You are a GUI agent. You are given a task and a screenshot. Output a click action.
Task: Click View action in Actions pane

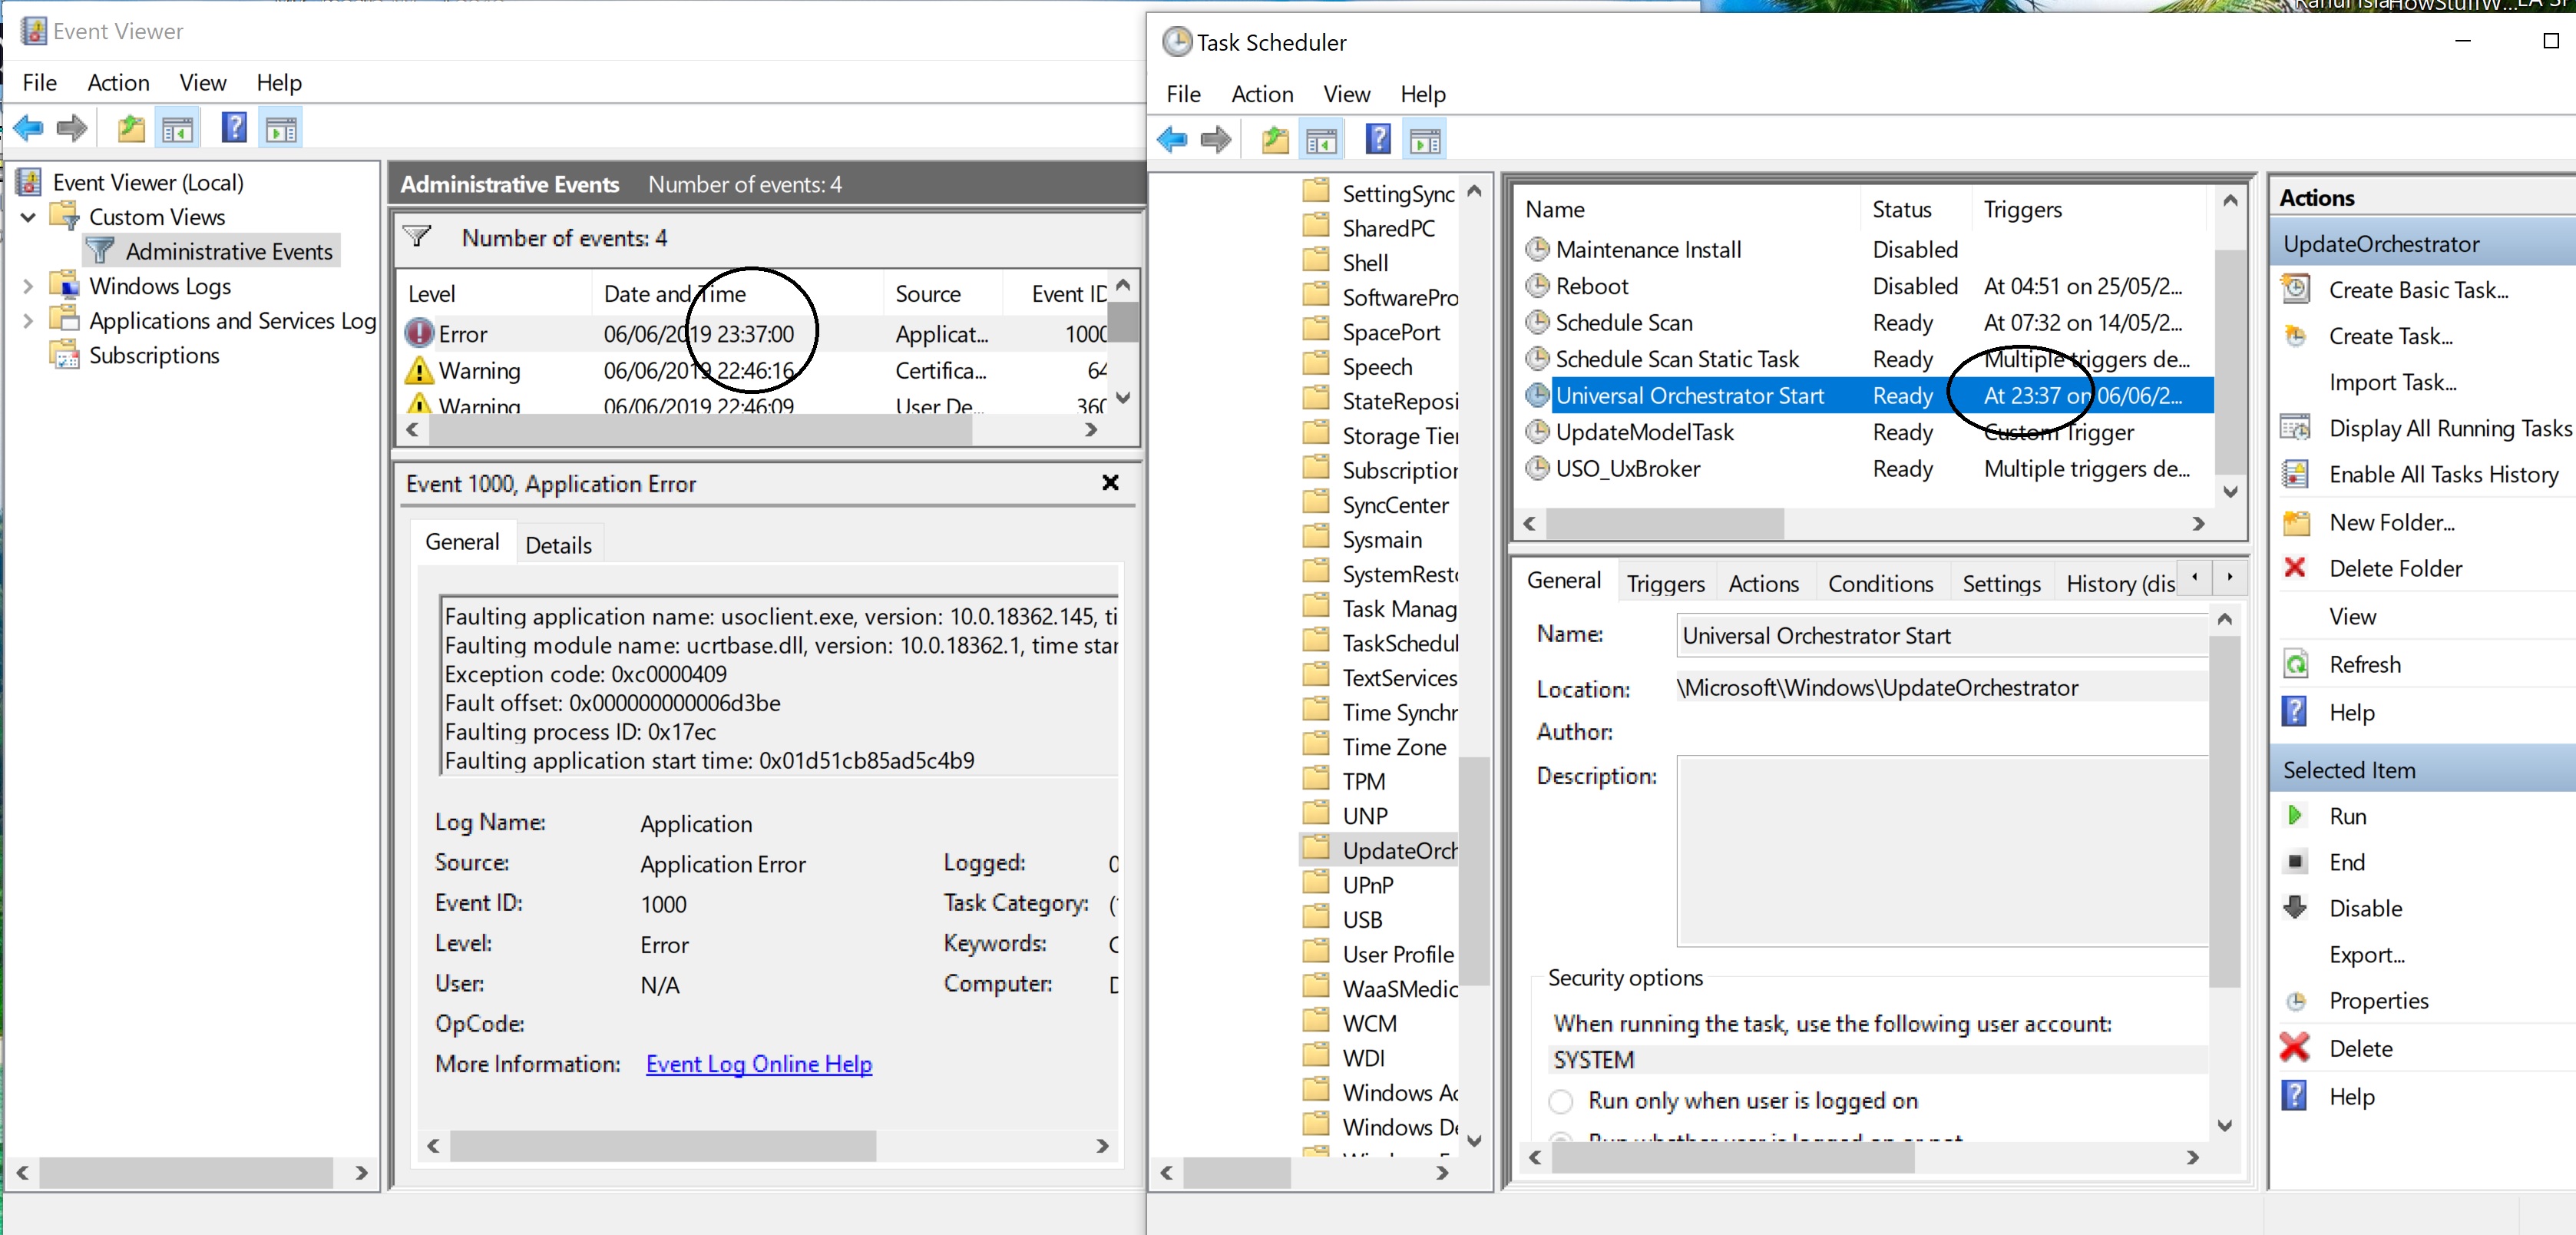[x=2352, y=616]
